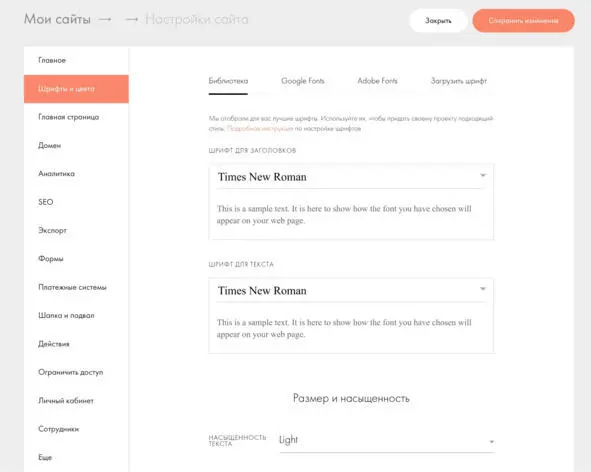Click the Закрыть button
This screenshot has width=591, height=472.
tap(438, 21)
